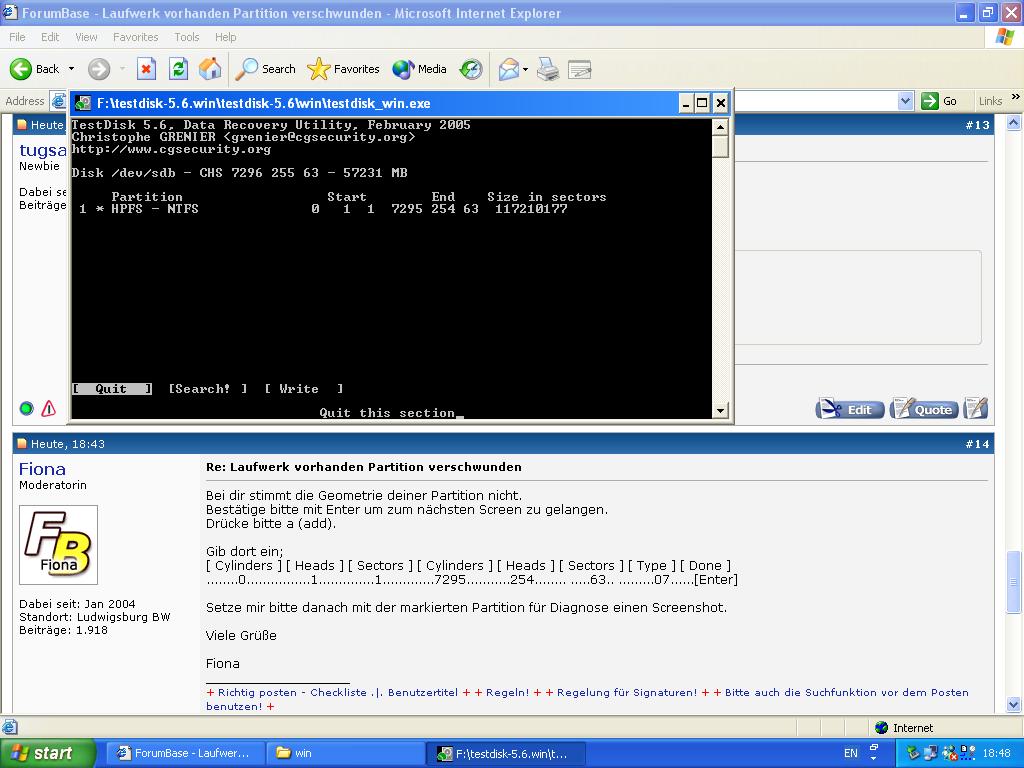Open the Media pane
The image size is (1024, 768).
point(419,69)
